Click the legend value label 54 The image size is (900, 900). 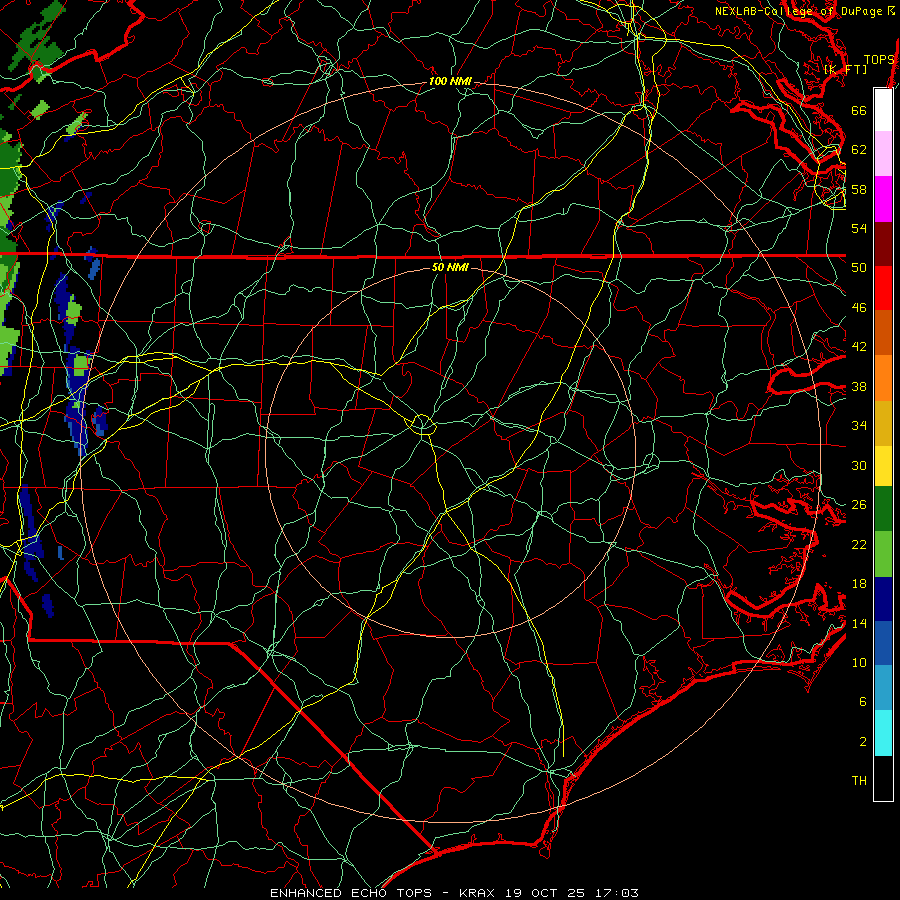(x=859, y=228)
